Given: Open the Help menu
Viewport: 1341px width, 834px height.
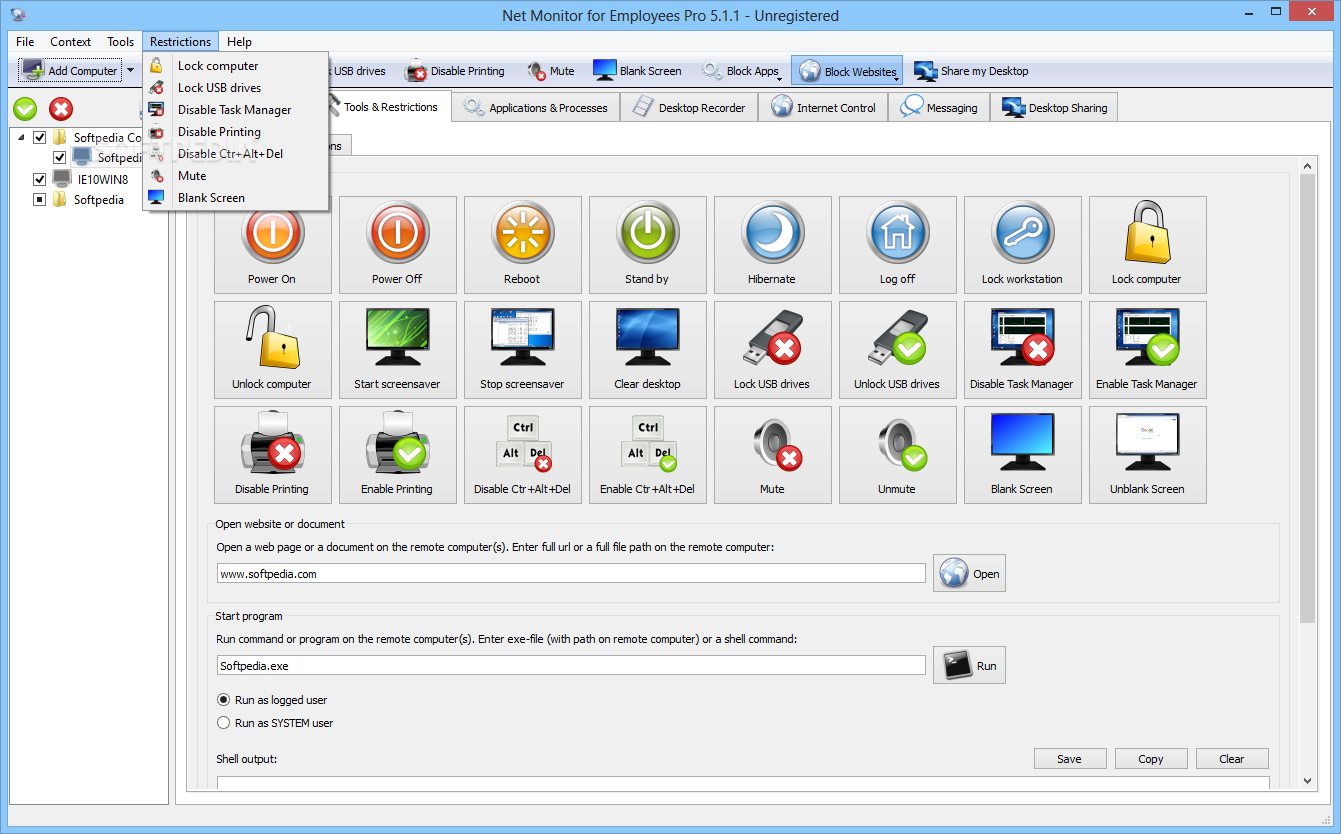Looking at the screenshot, I should coord(239,42).
